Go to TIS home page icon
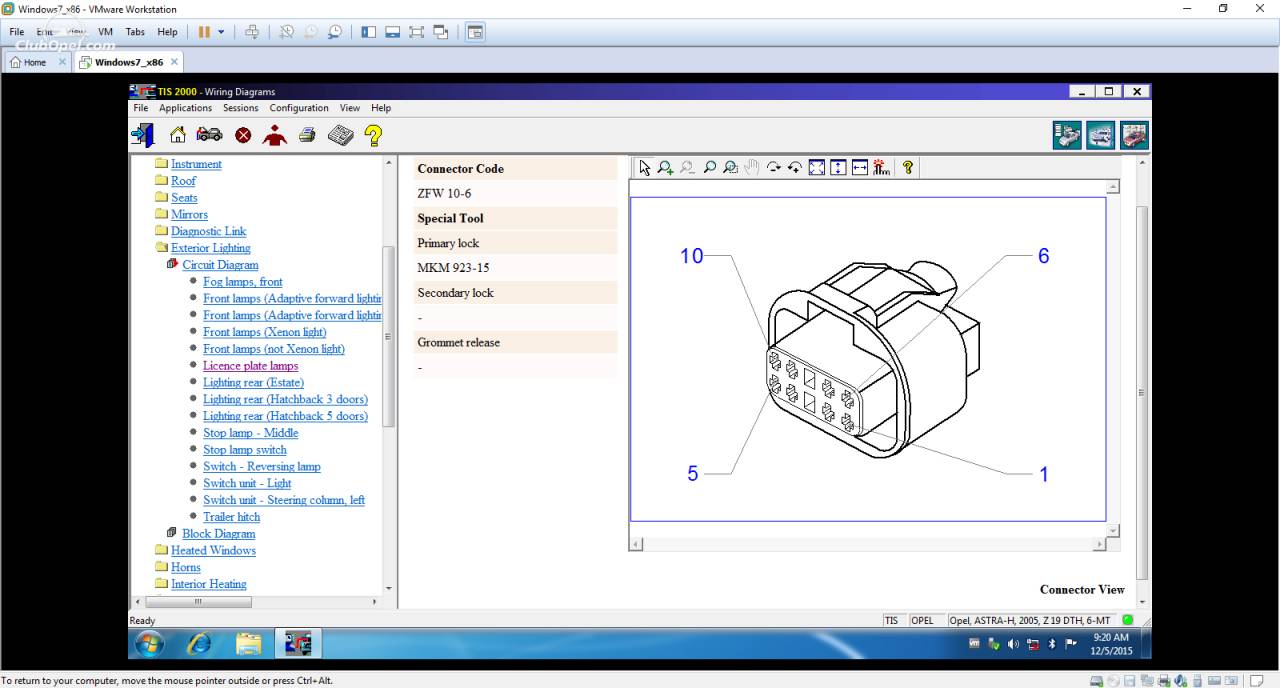Screen dimensions: 1280x688 click(x=177, y=135)
